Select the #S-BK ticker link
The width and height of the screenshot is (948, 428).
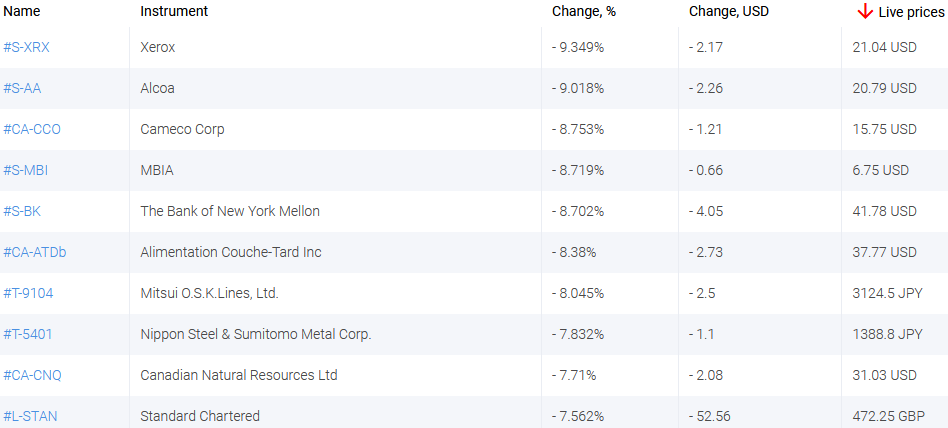click(22, 211)
